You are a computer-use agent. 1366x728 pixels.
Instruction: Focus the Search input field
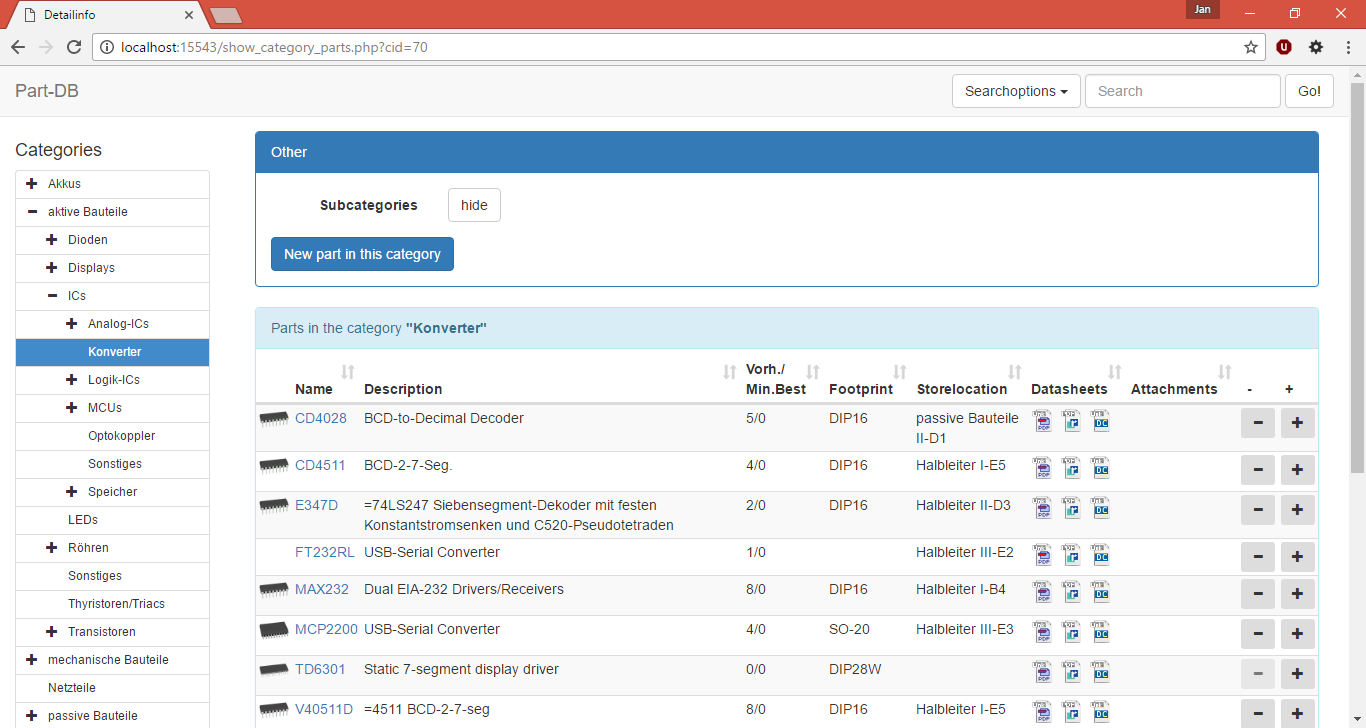pyautogui.click(x=1182, y=91)
